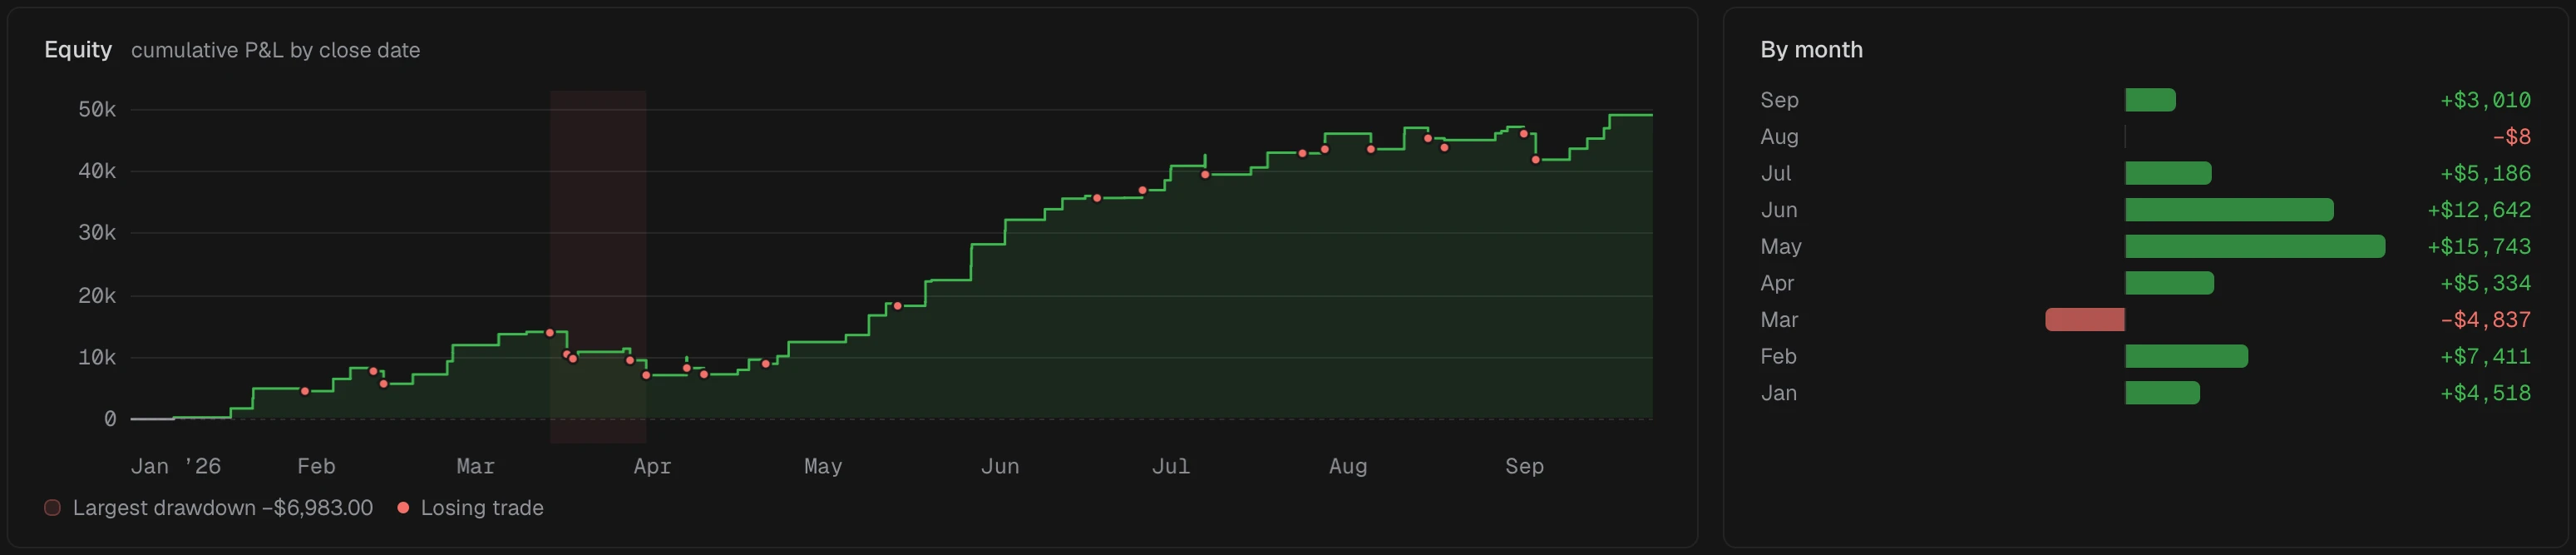Select the -$4,837 March value
The width and height of the screenshot is (2576, 555).
click(x=2485, y=320)
